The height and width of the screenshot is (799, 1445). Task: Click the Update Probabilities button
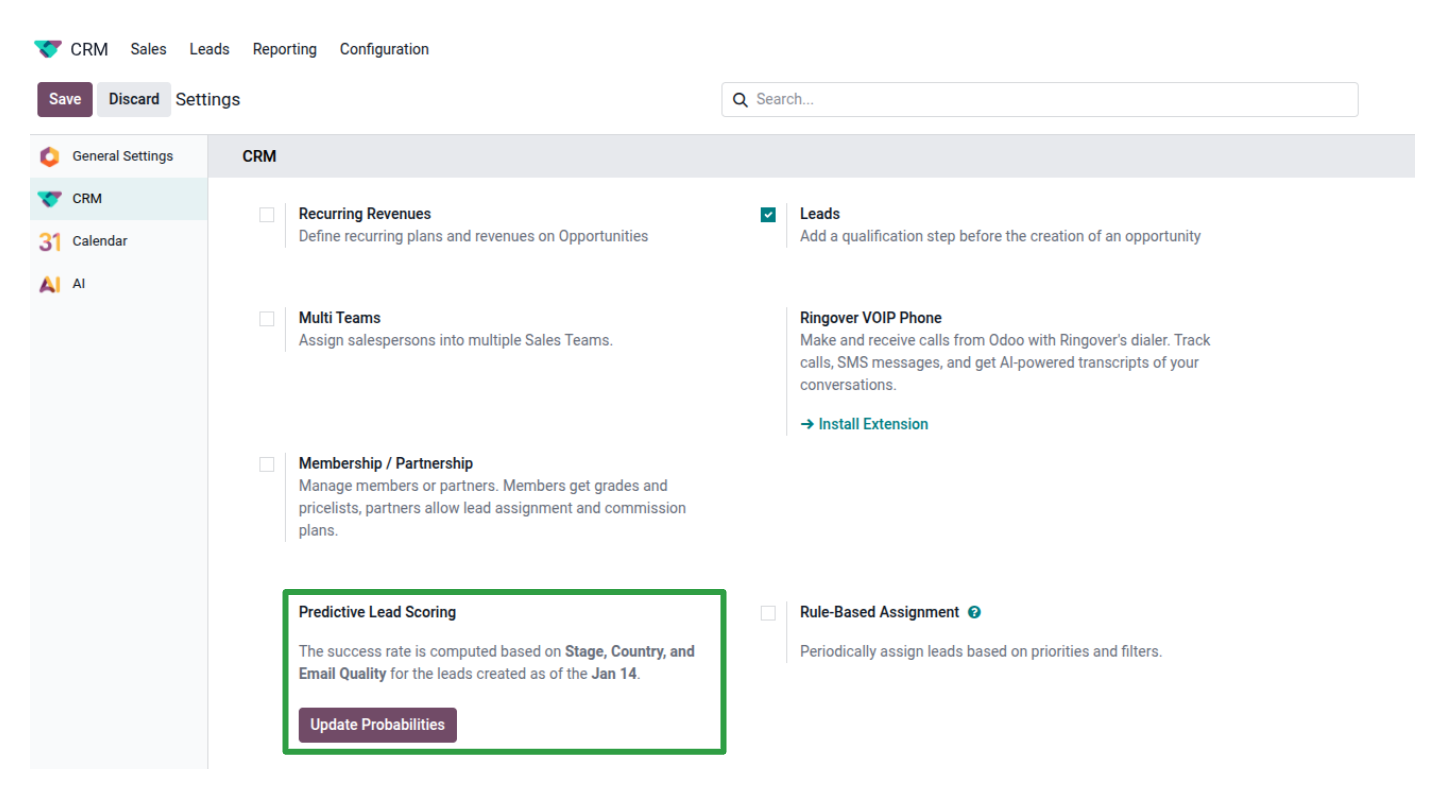tap(377, 725)
